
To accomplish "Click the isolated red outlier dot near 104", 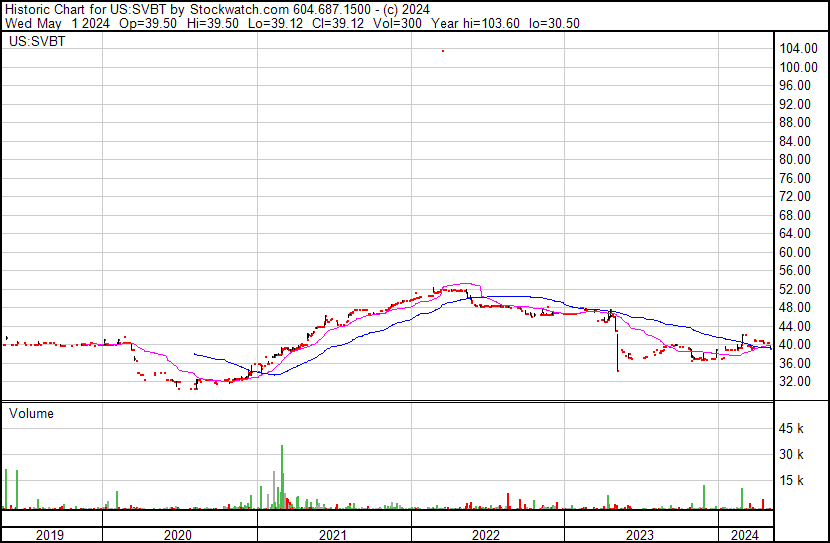I will (443, 50).
